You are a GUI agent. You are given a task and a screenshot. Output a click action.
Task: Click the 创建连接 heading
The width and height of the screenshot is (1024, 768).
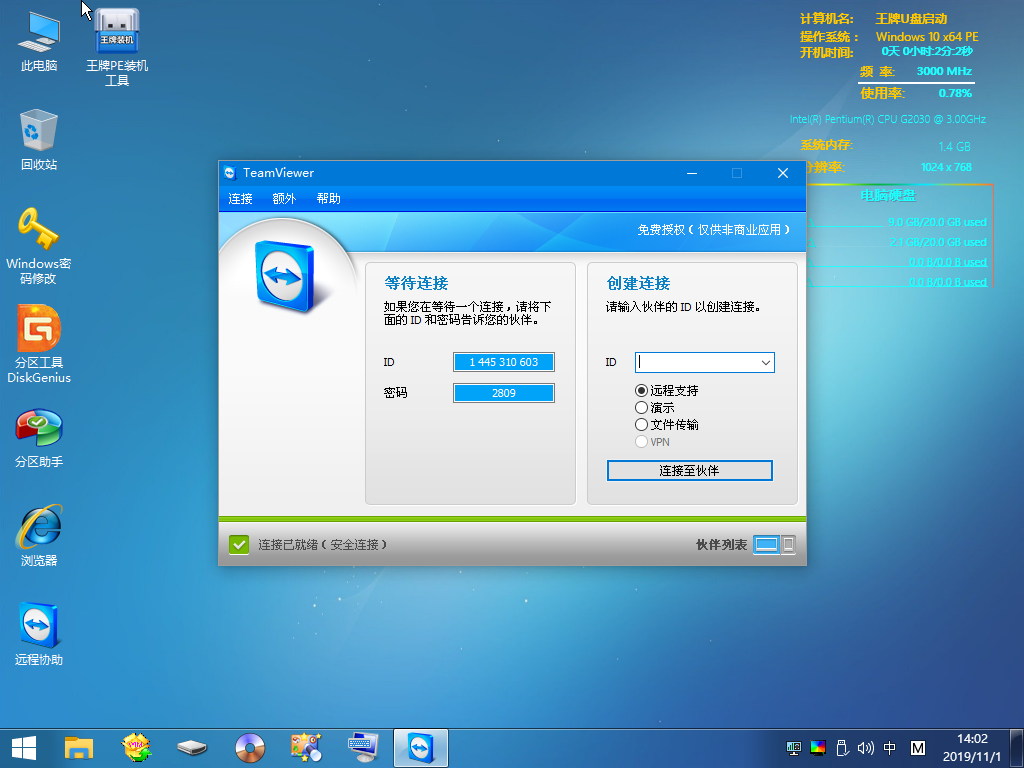(x=638, y=283)
